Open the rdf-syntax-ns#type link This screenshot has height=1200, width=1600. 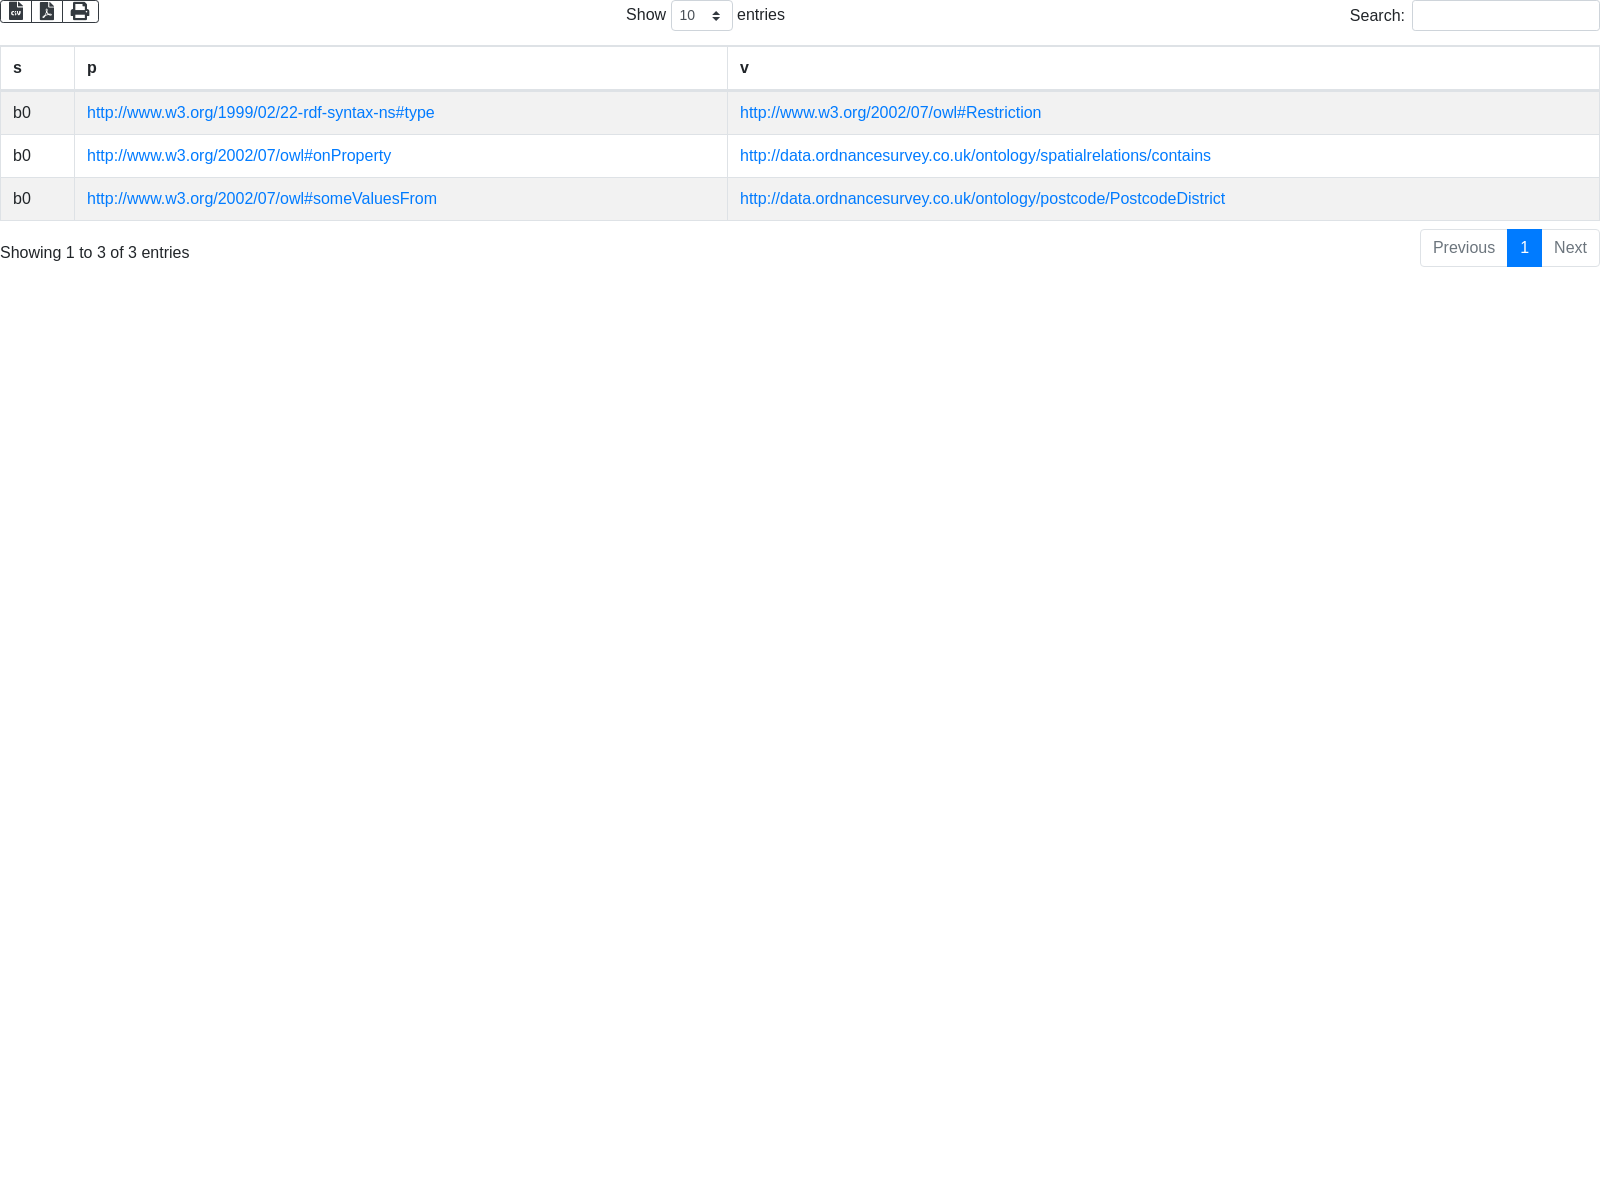pos(260,113)
